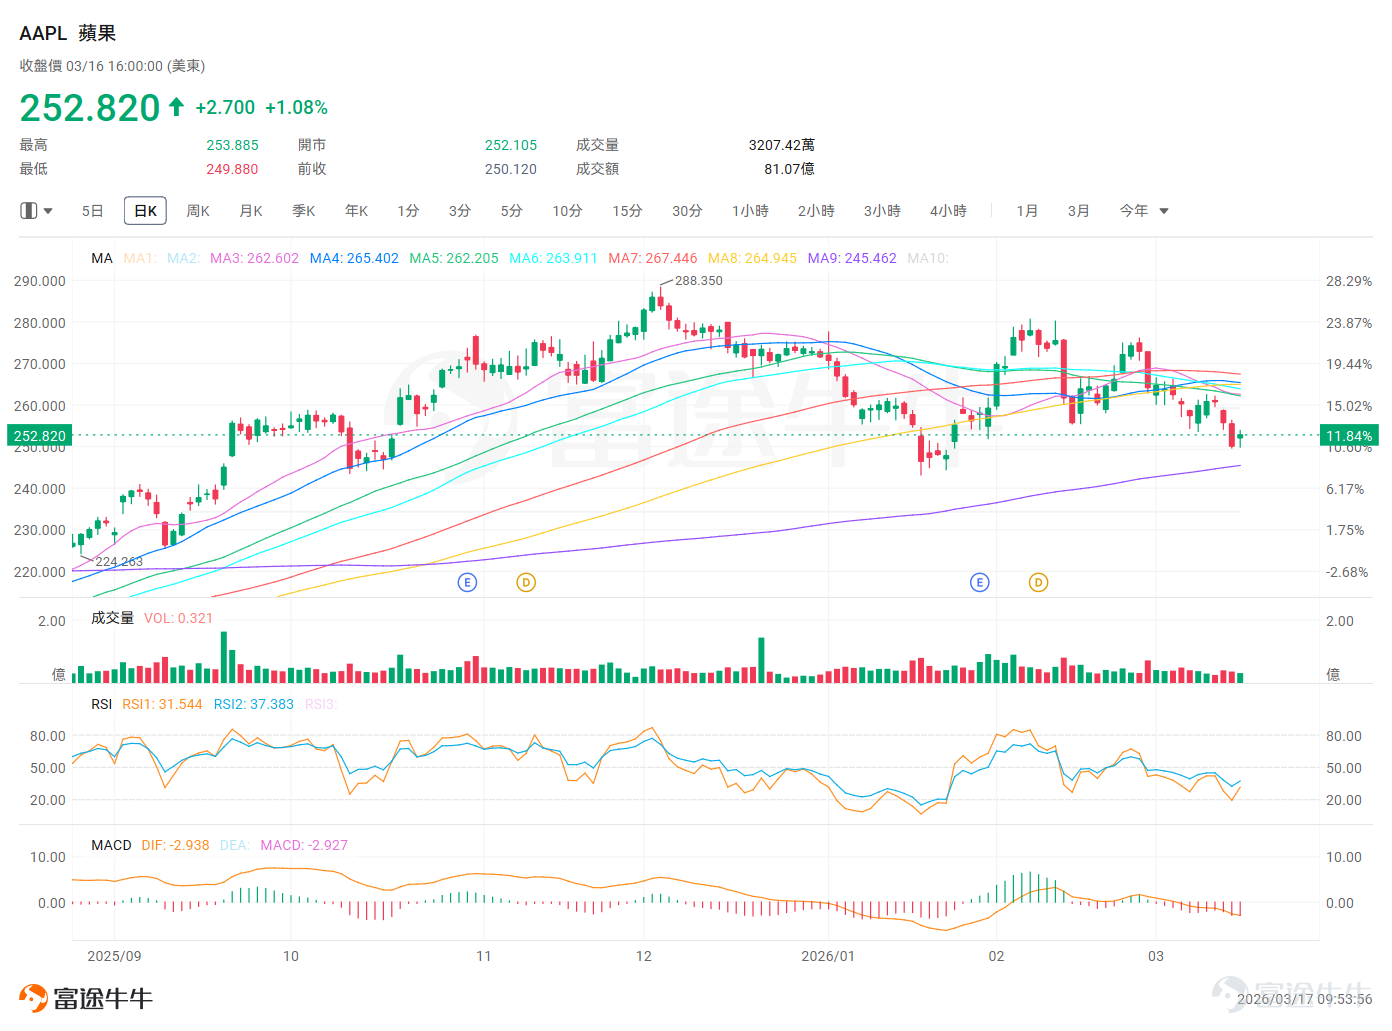
Task: Click the 249.880 day low value
Action: point(232,169)
